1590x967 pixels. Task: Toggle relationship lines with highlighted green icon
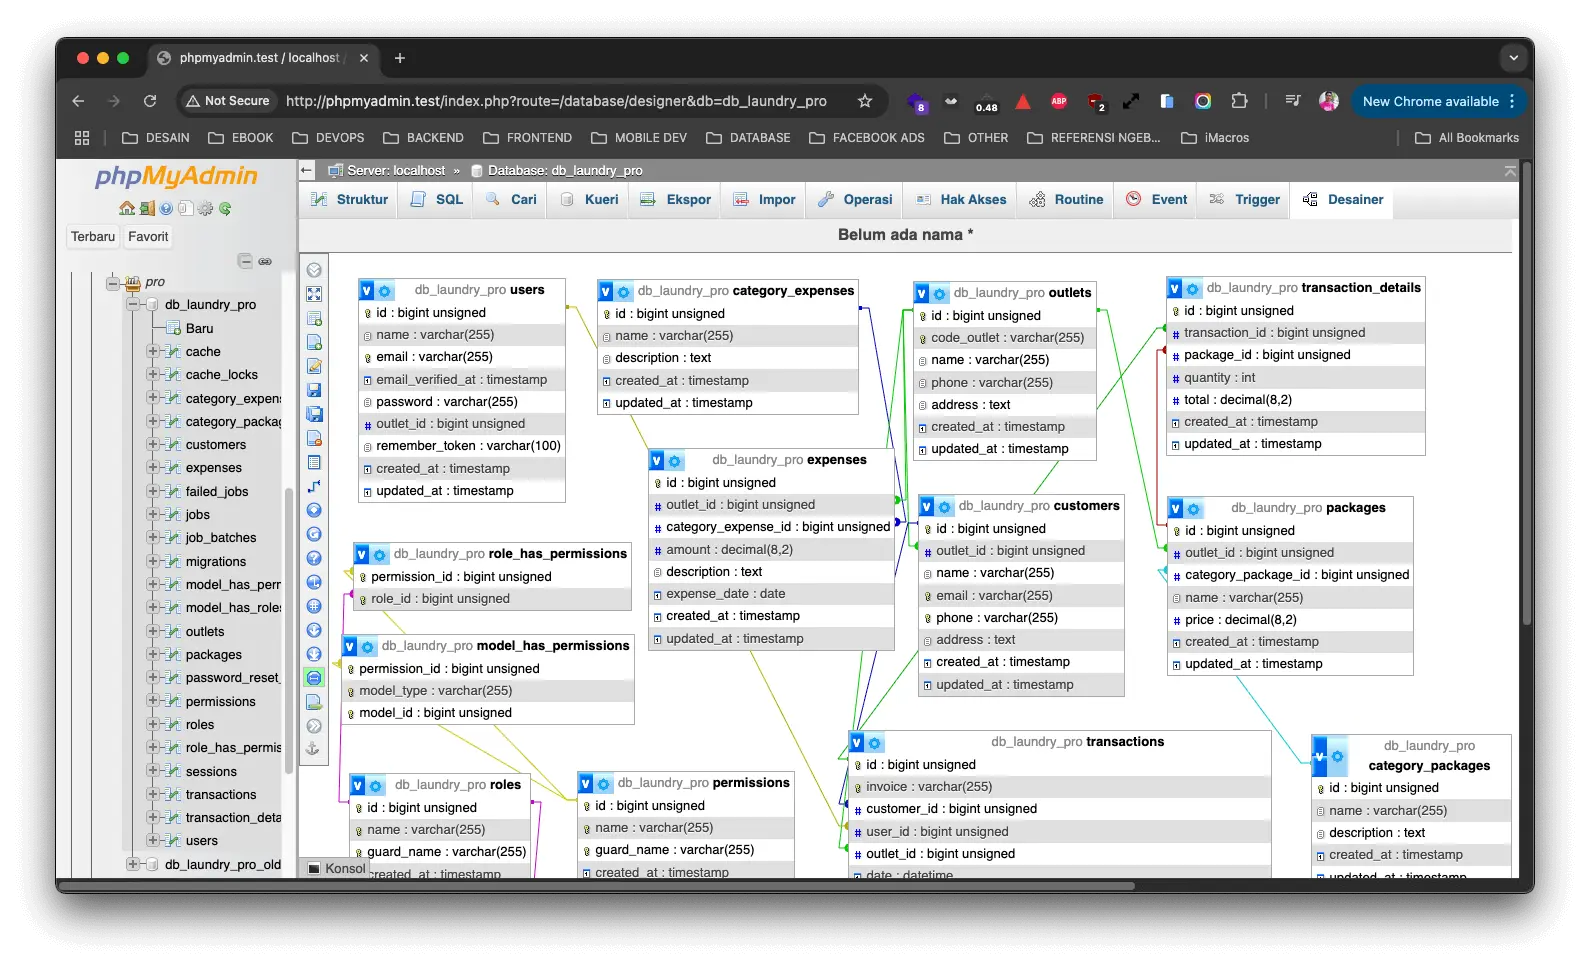(314, 678)
